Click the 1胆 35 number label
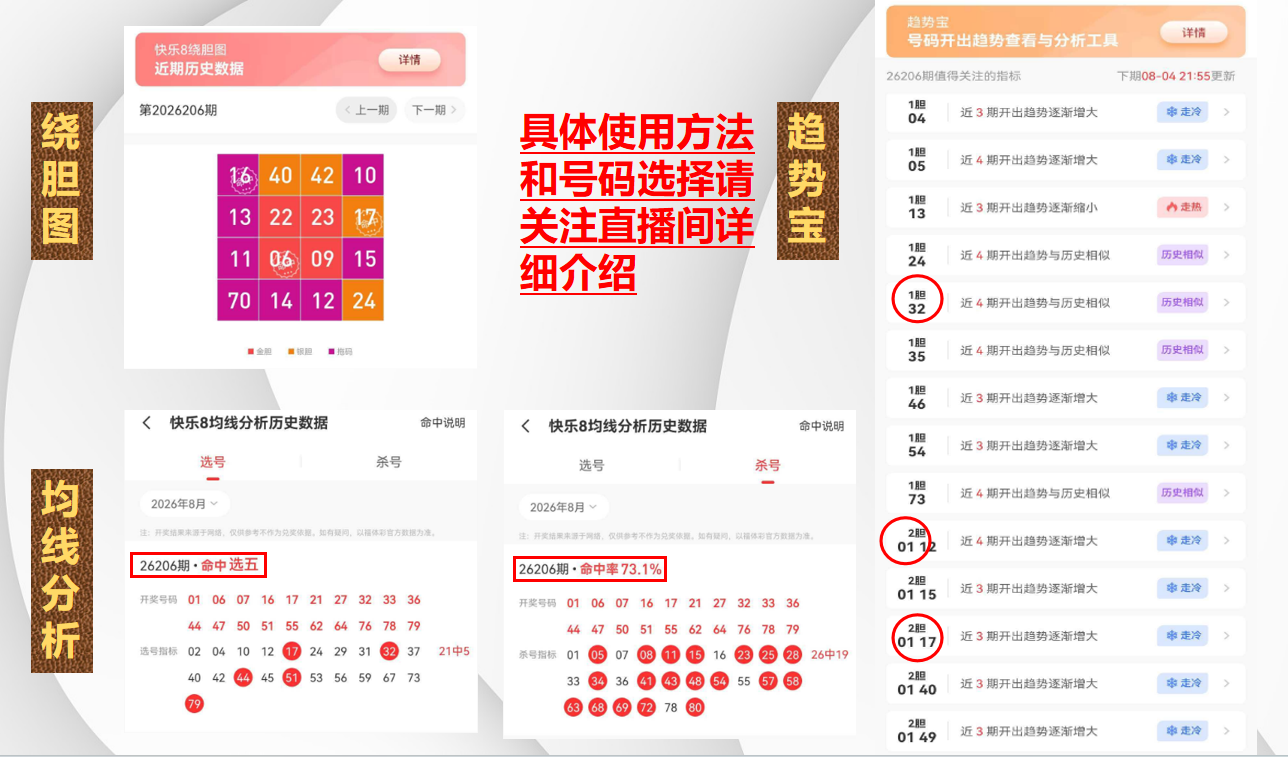Viewport: 1288px width, 757px height. click(x=917, y=350)
